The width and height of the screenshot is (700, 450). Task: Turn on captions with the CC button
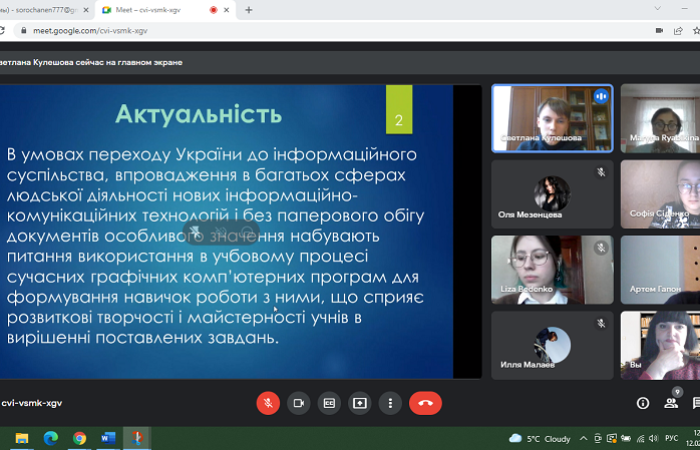329,403
